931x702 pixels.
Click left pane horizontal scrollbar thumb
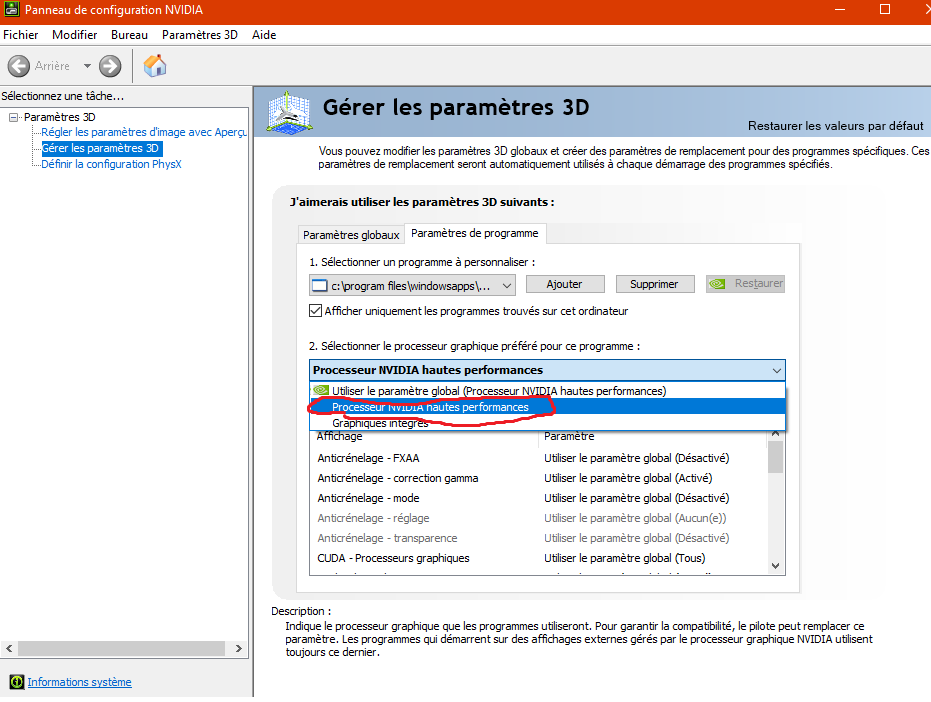tap(121, 649)
